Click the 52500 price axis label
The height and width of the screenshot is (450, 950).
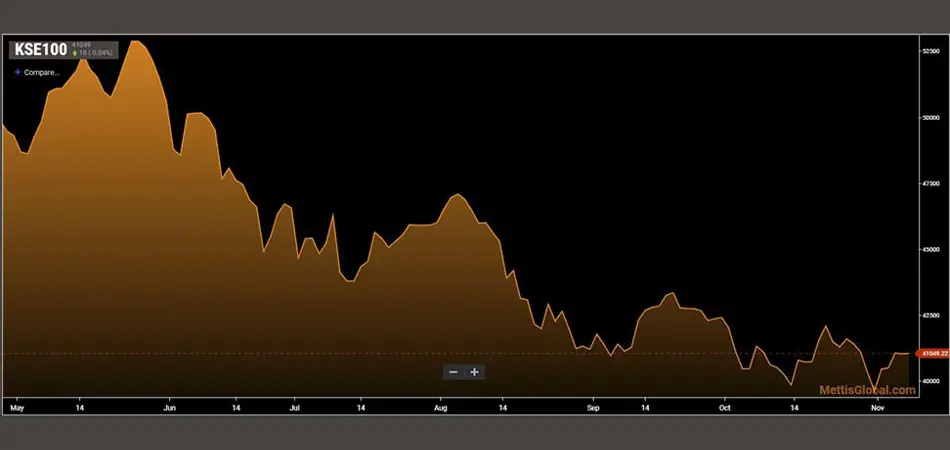(x=931, y=51)
